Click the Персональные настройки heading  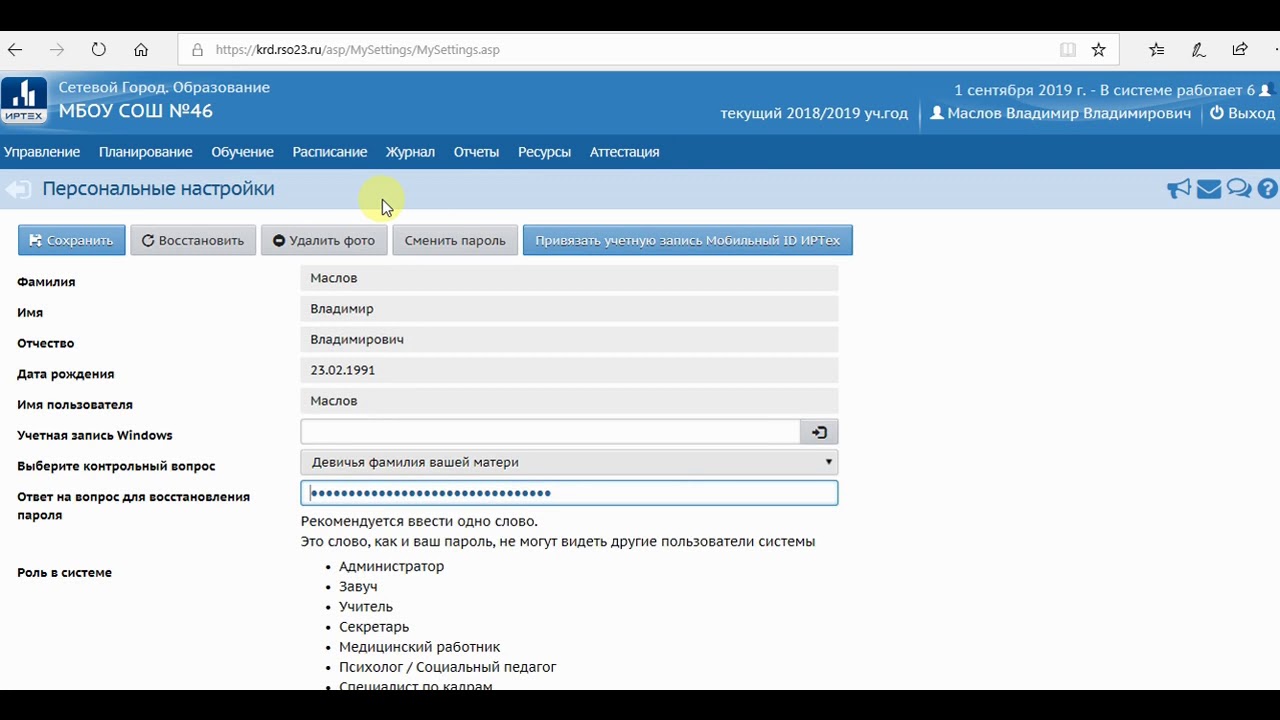158,189
